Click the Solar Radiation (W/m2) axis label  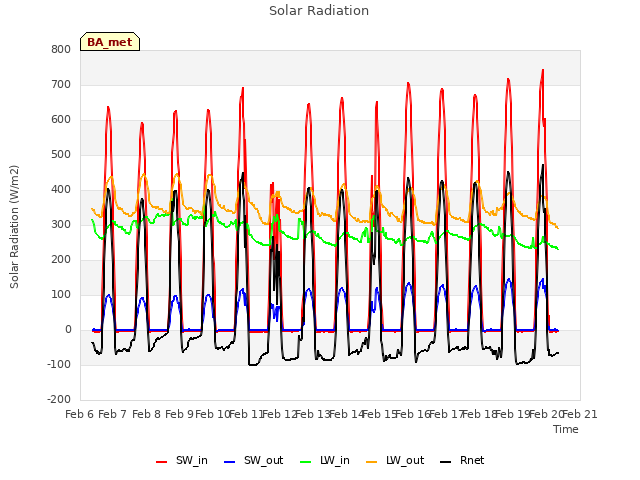click(x=14, y=227)
